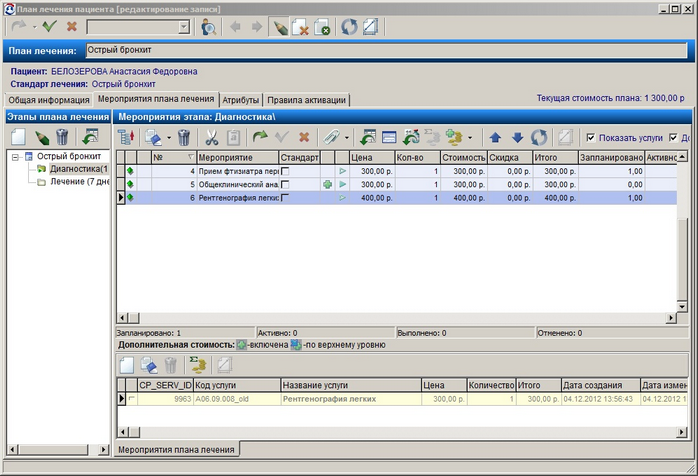This screenshot has height=476, width=698.
Task: Click the blue window form icon in activities toolbar
Action: click(x=389, y=138)
